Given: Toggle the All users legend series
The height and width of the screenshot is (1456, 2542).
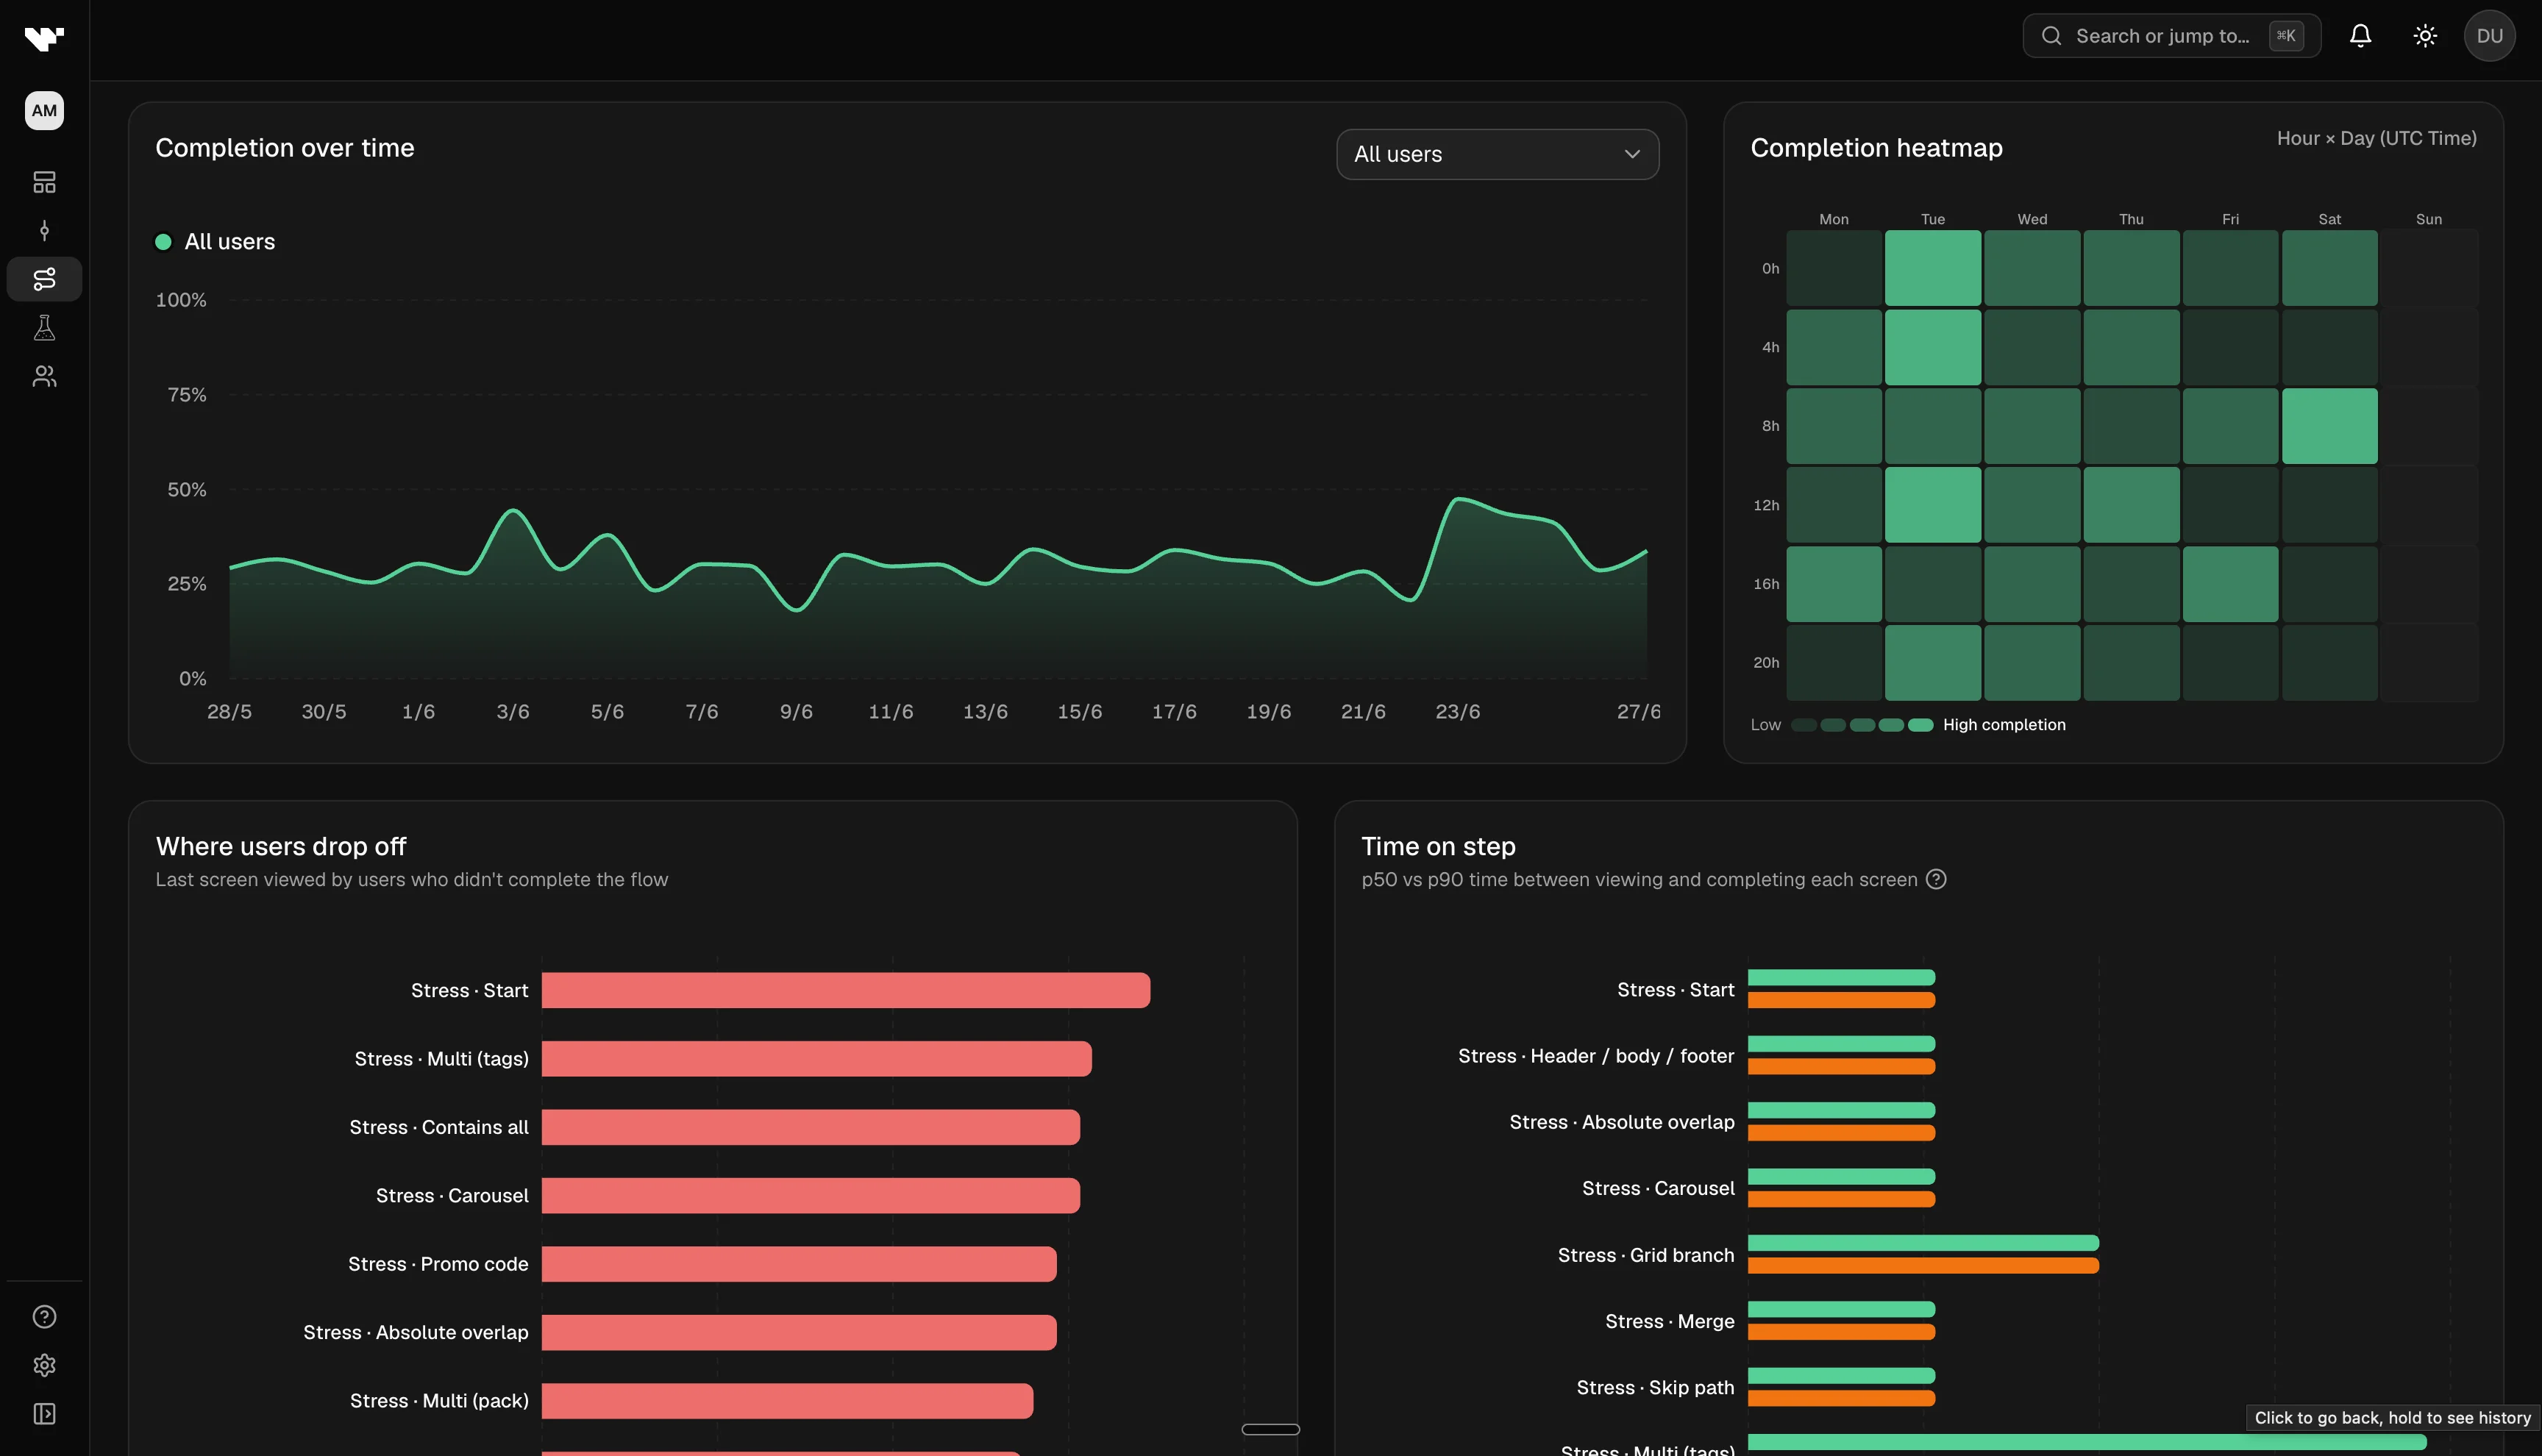Looking at the screenshot, I should coord(215,242).
